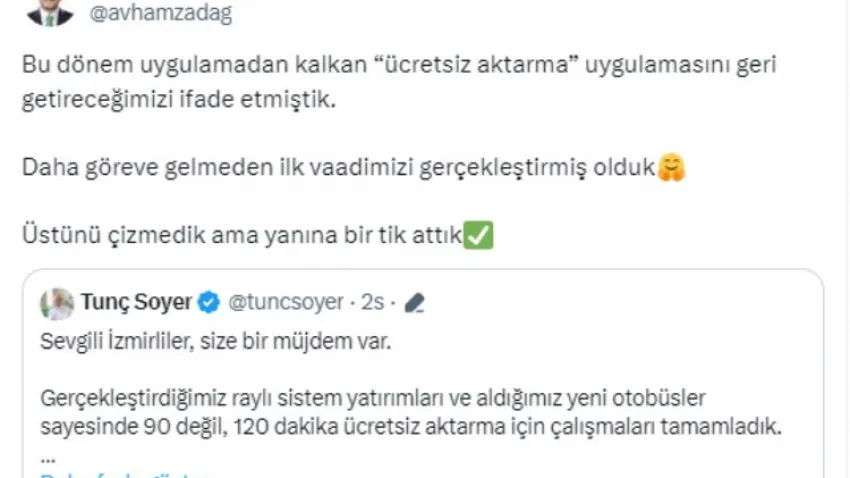This screenshot has height=478, width=850.
Task: Click the 2s timestamp of quoted tweet
Action: pyautogui.click(x=373, y=302)
